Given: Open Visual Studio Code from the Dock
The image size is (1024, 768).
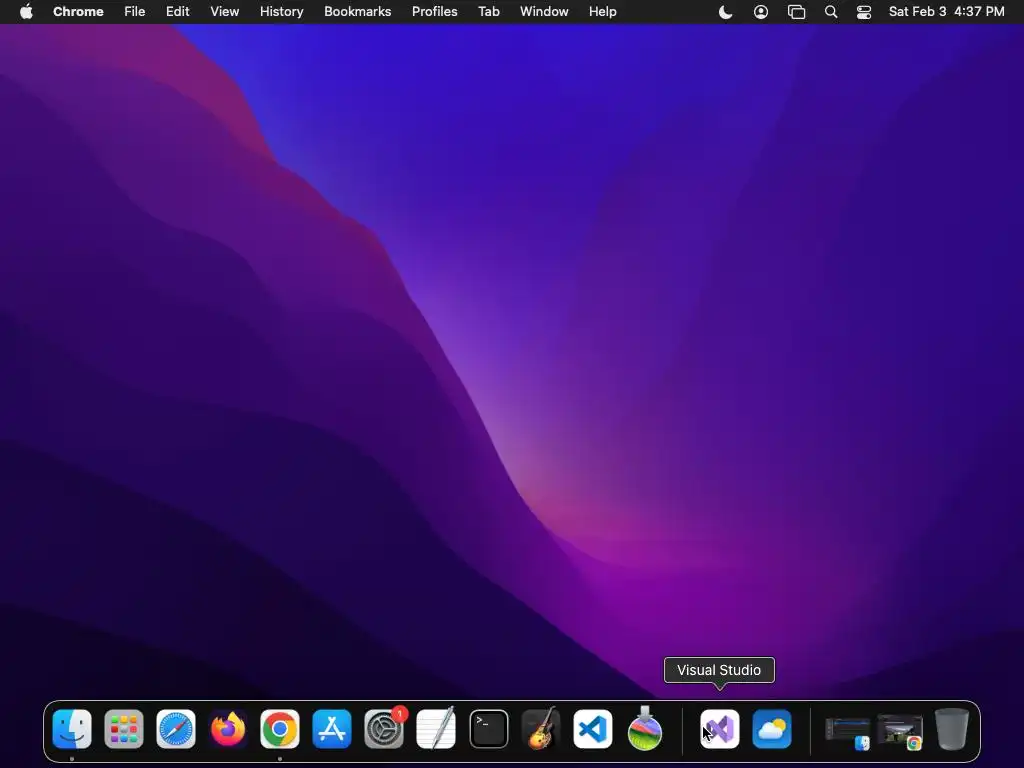Looking at the screenshot, I should point(593,729).
